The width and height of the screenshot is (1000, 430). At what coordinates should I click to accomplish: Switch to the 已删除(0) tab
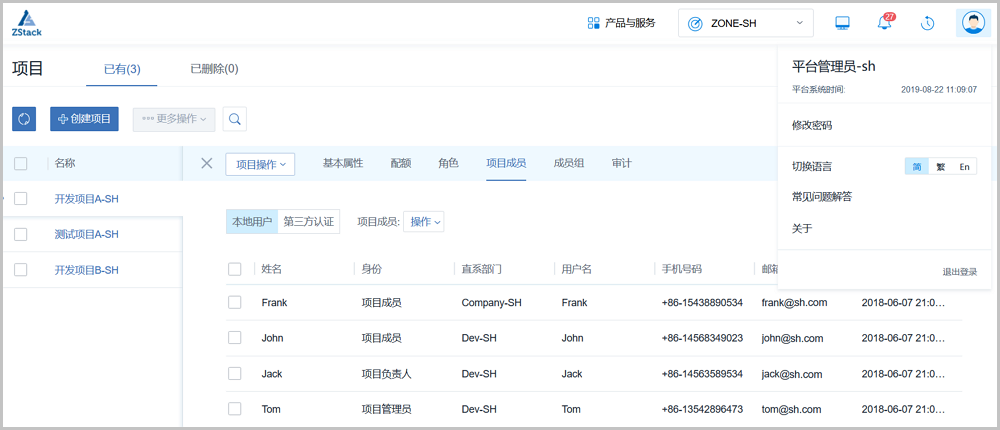[214, 69]
